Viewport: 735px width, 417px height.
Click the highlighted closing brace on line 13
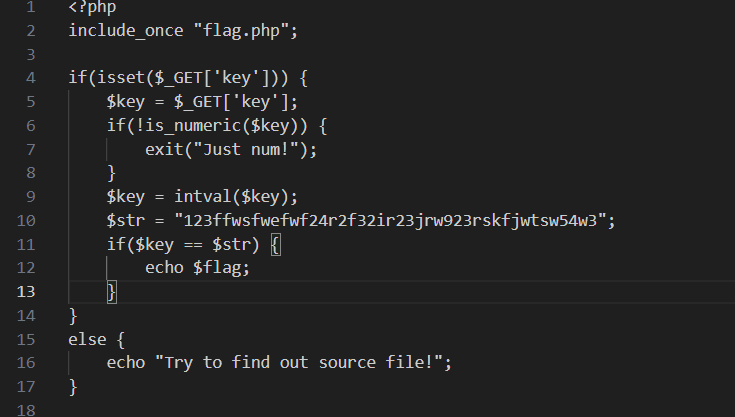click(112, 292)
